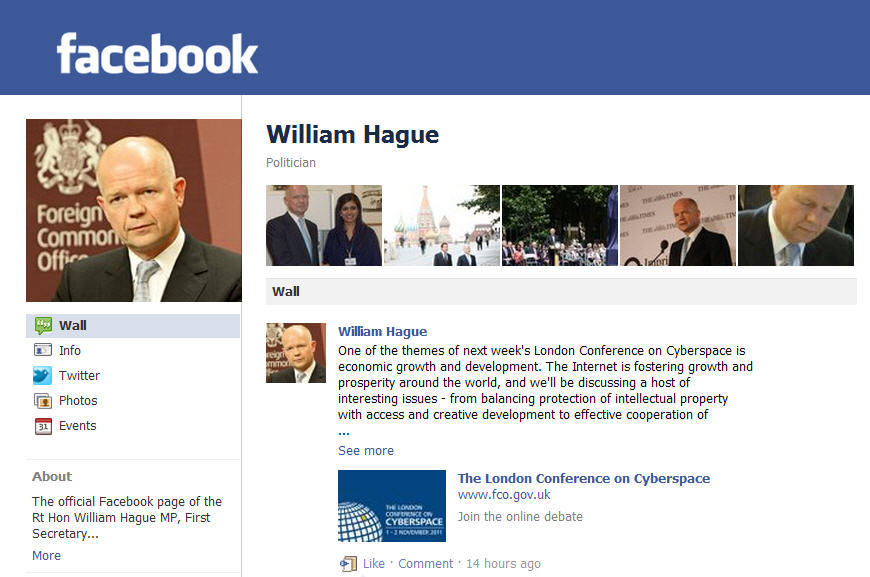The height and width of the screenshot is (577, 870).
Task: Click the Twitter bird icon
Action: 43,376
